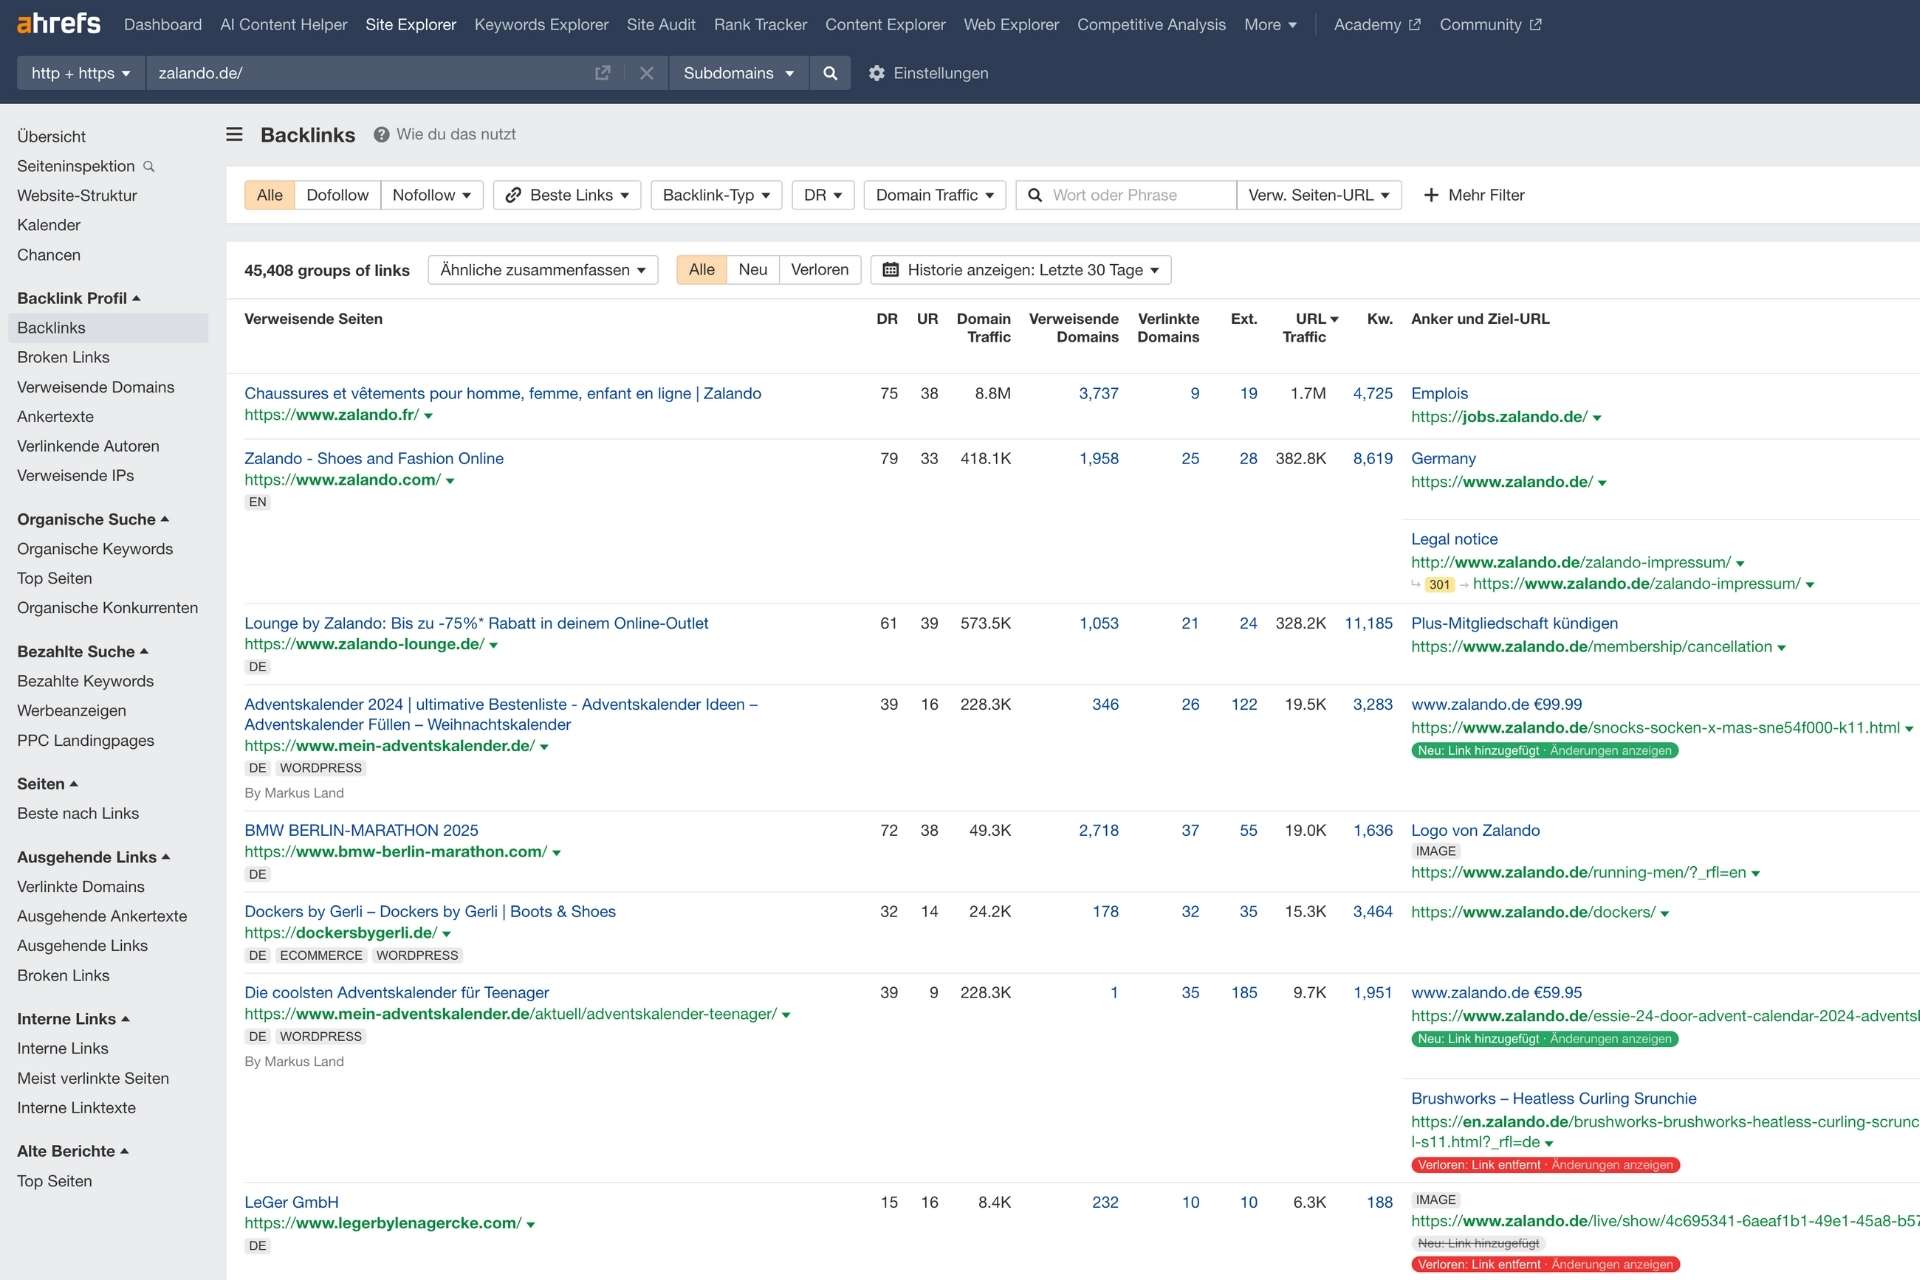The height and width of the screenshot is (1280, 1920).
Task: Click the Kw. column header
Action: [x=1379, y=319]
